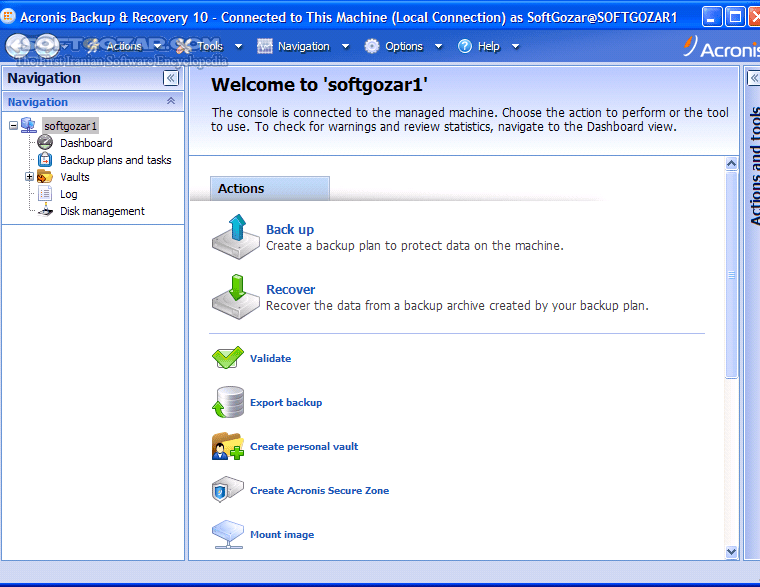This screenshot has height=587, width=760.
Task: Click the Options gear icon
Action: pos(372,47)
